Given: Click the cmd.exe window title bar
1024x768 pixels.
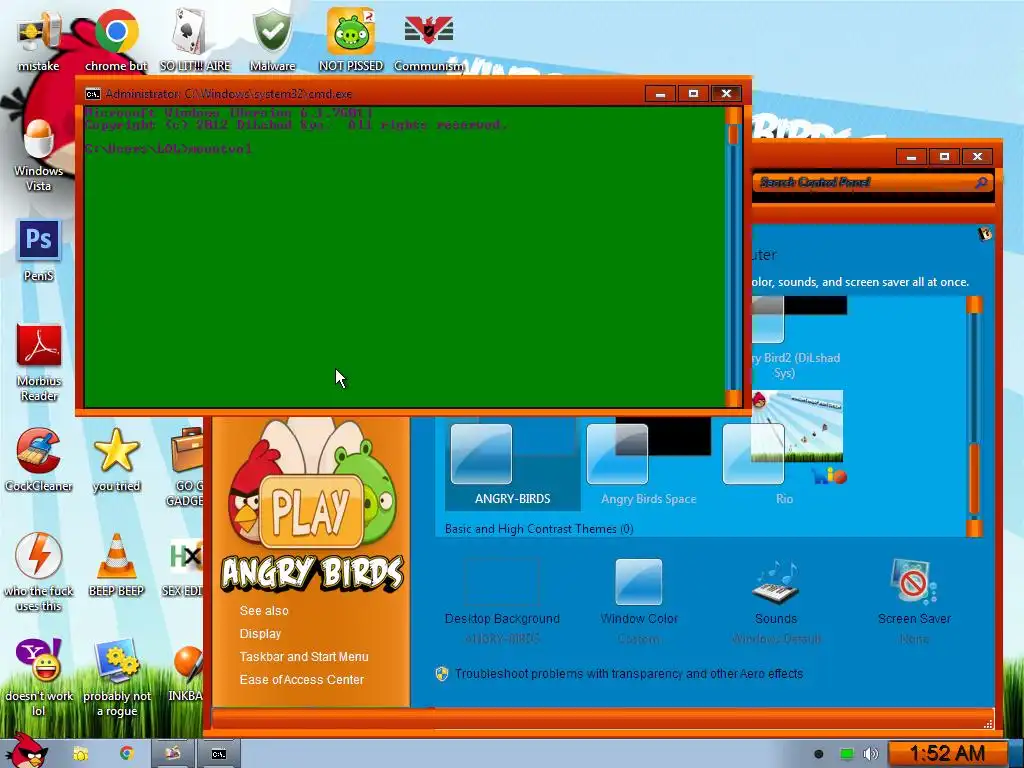Looking at the screenshot, I should pyautogui.click(x=366, y=94).
